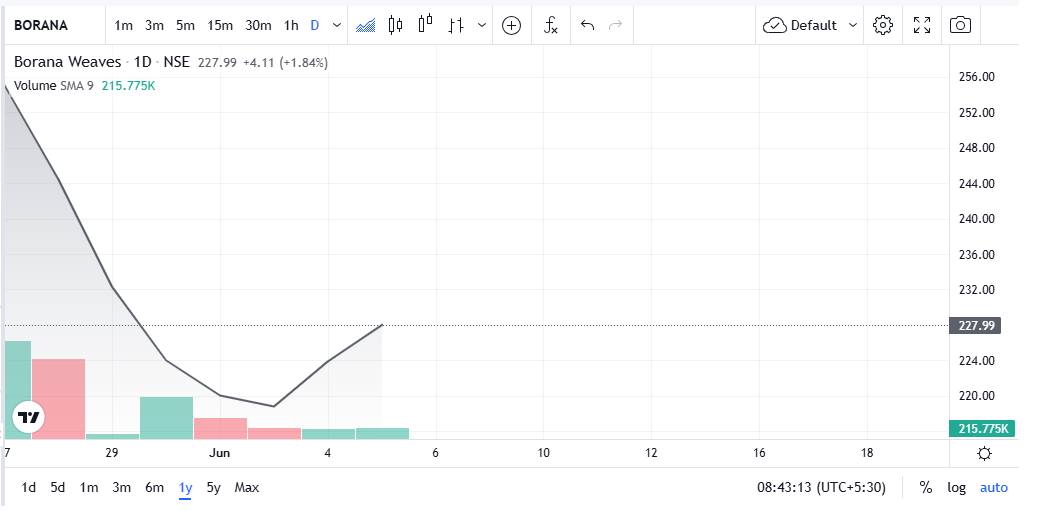Select the Max date range
This screenshot has height=511, width=1040.
point(246,488)
